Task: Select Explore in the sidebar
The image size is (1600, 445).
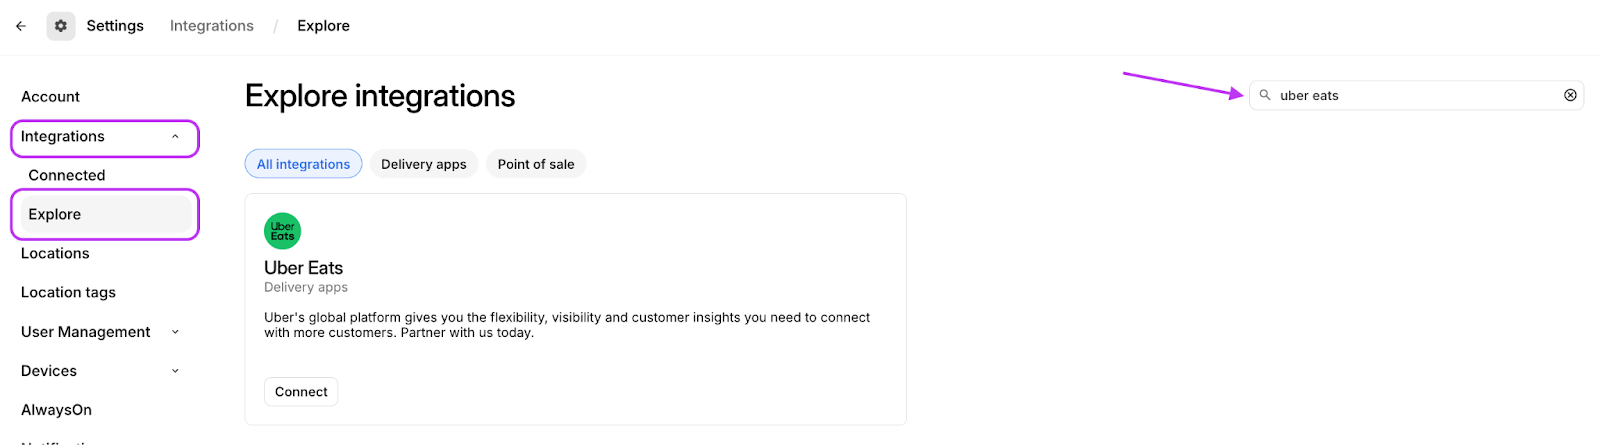Action: coord(55,214)
